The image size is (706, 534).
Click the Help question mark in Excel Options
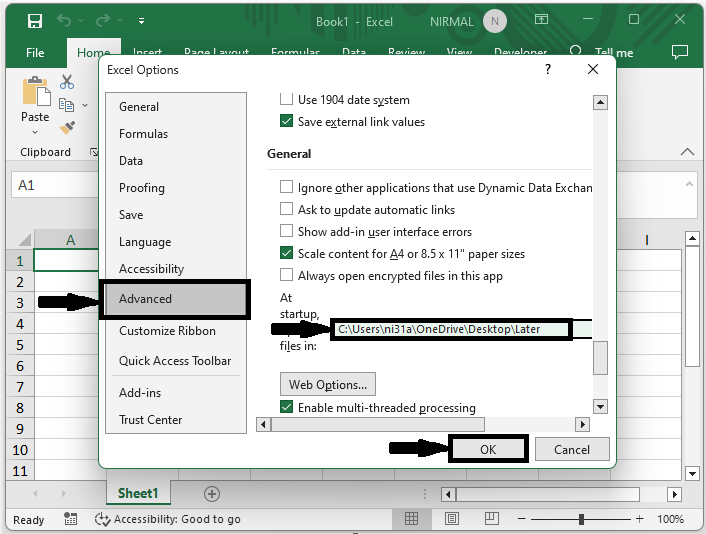coord(547,70)
